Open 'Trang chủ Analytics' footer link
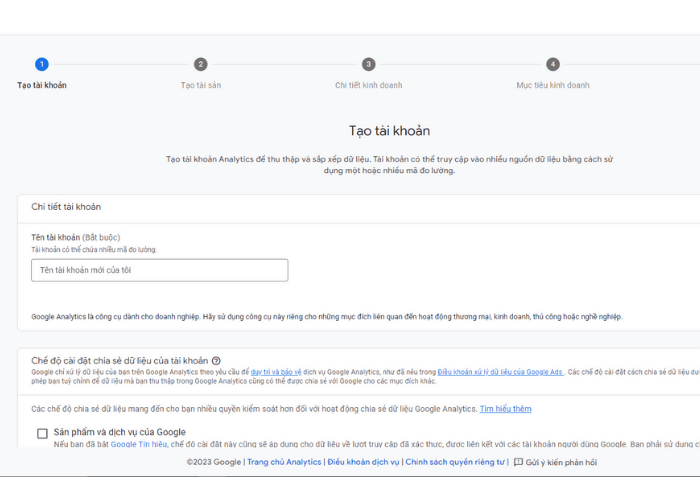The width and height of the screenshot is (700, 500). click(x=284, y=462)
